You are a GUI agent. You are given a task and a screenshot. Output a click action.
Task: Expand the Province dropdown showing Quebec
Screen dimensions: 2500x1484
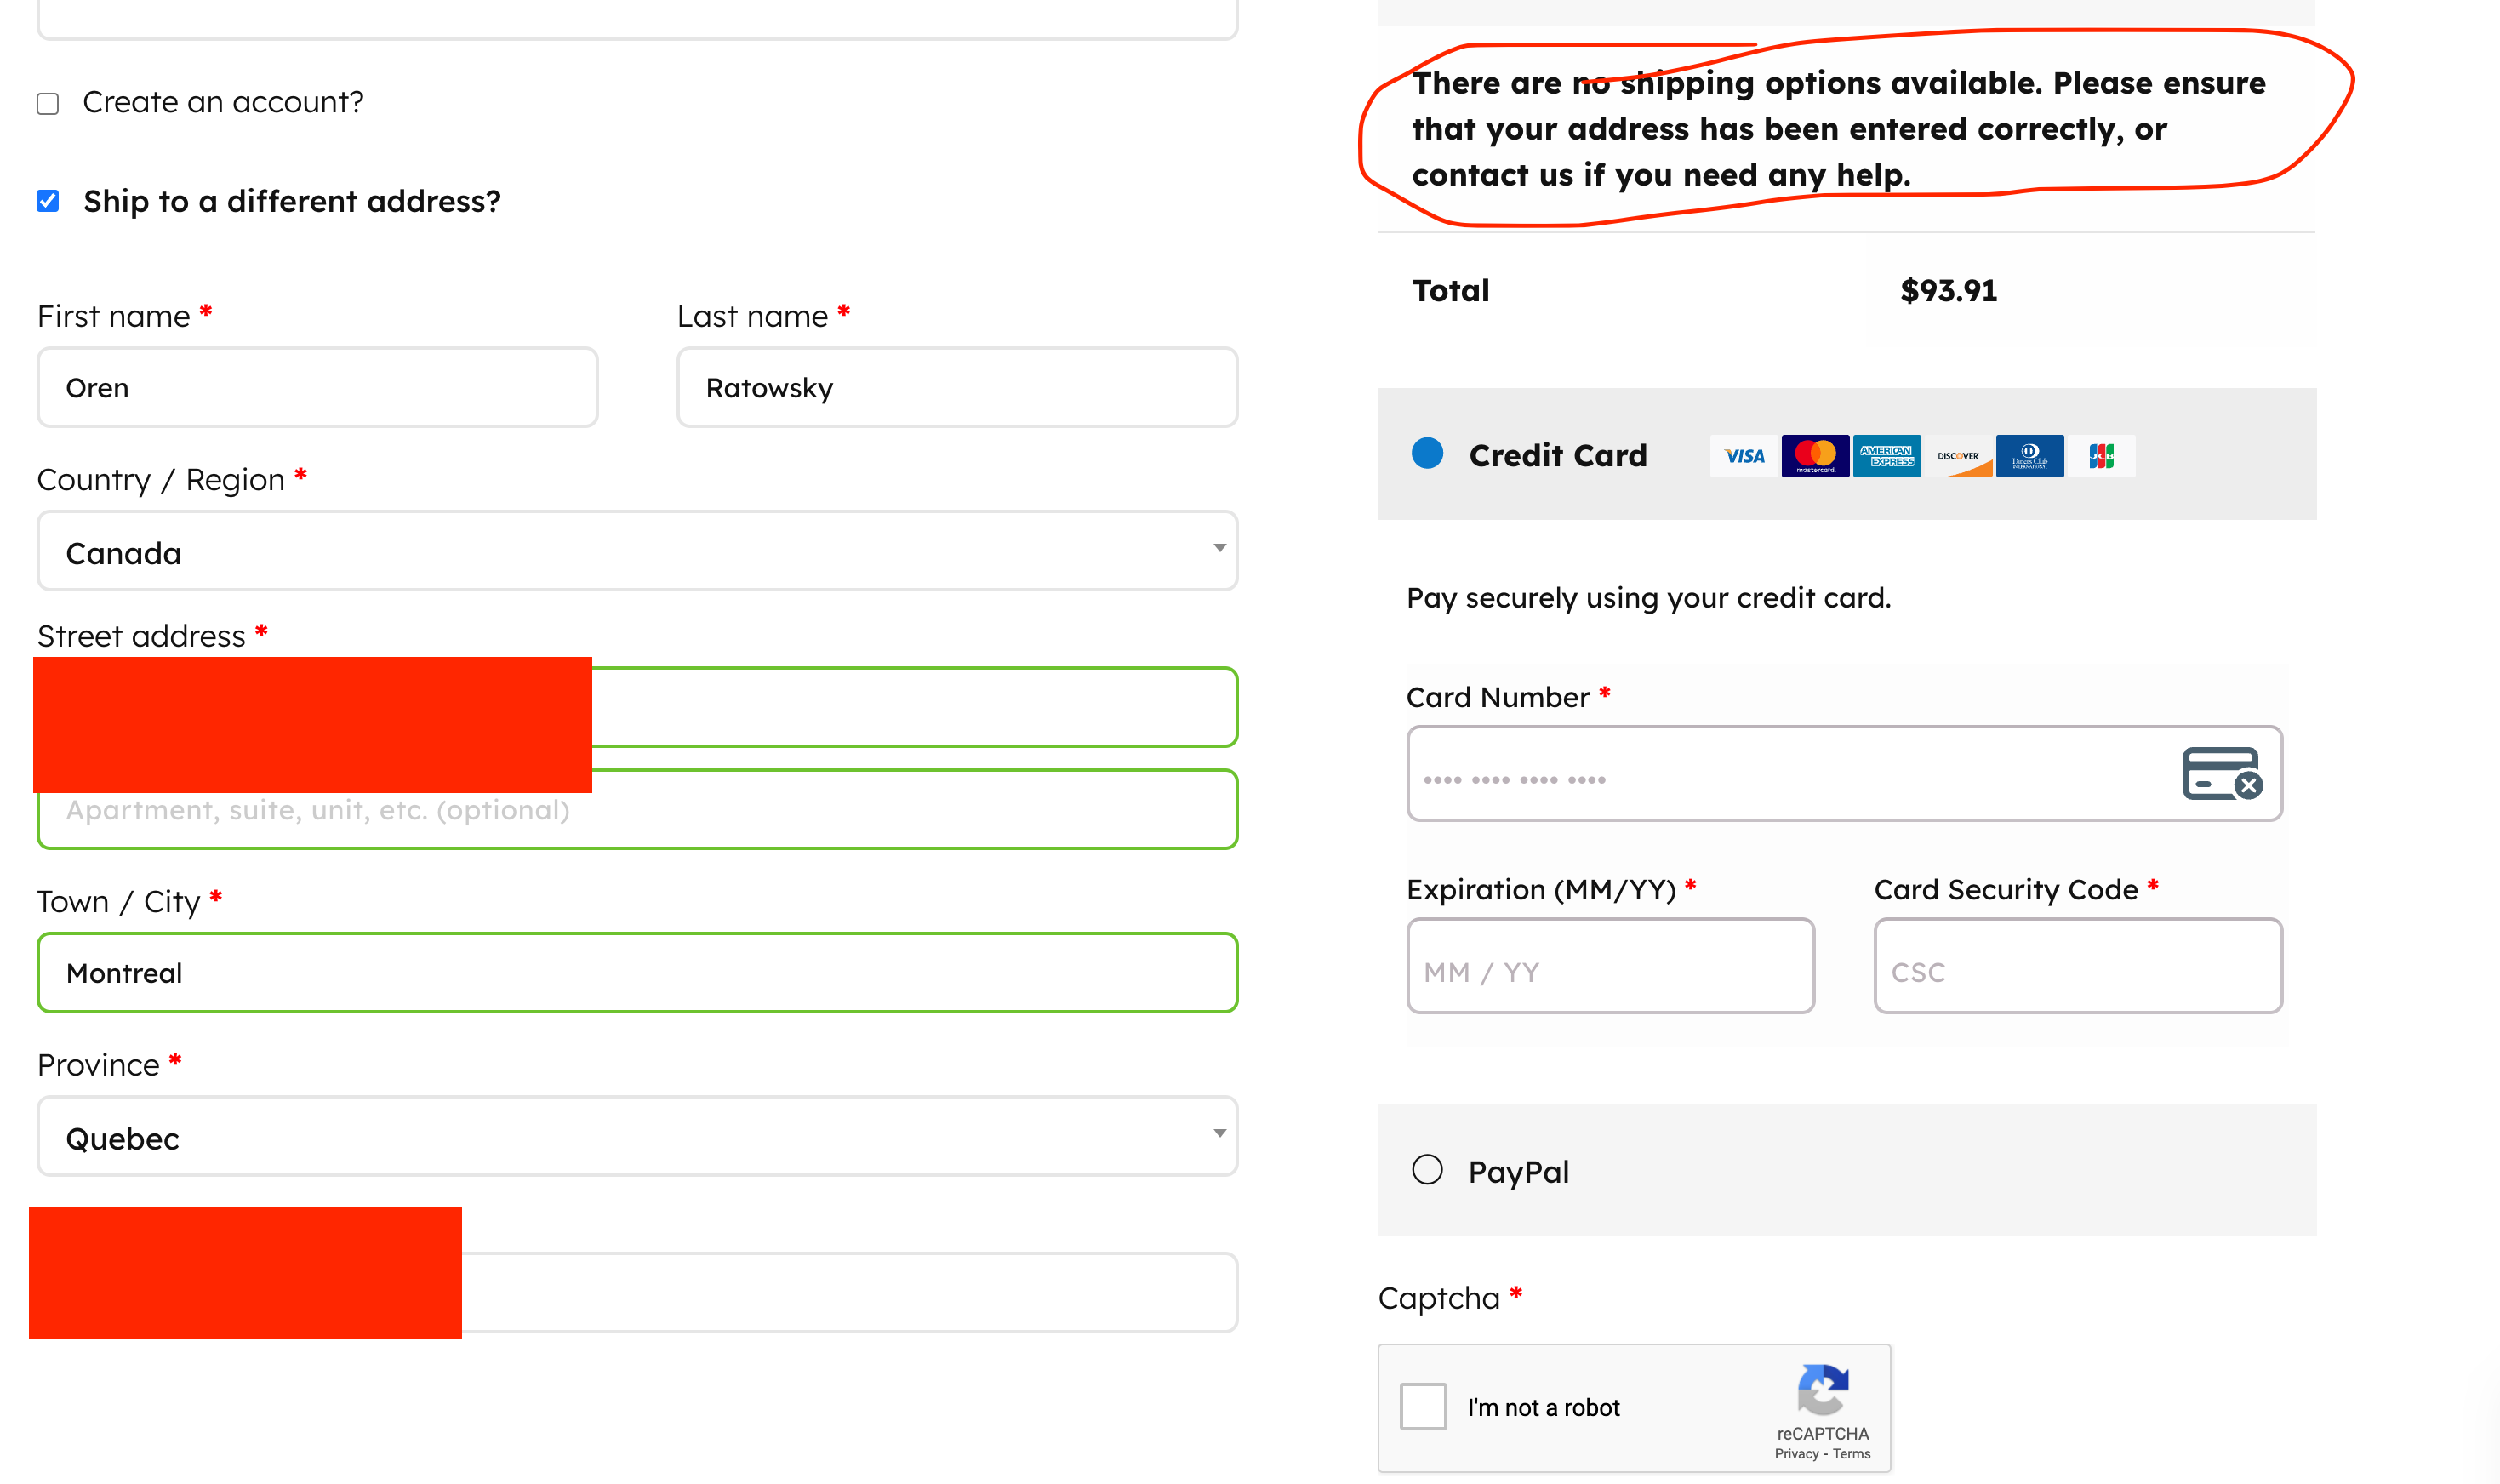click(x=637, y=1137)
